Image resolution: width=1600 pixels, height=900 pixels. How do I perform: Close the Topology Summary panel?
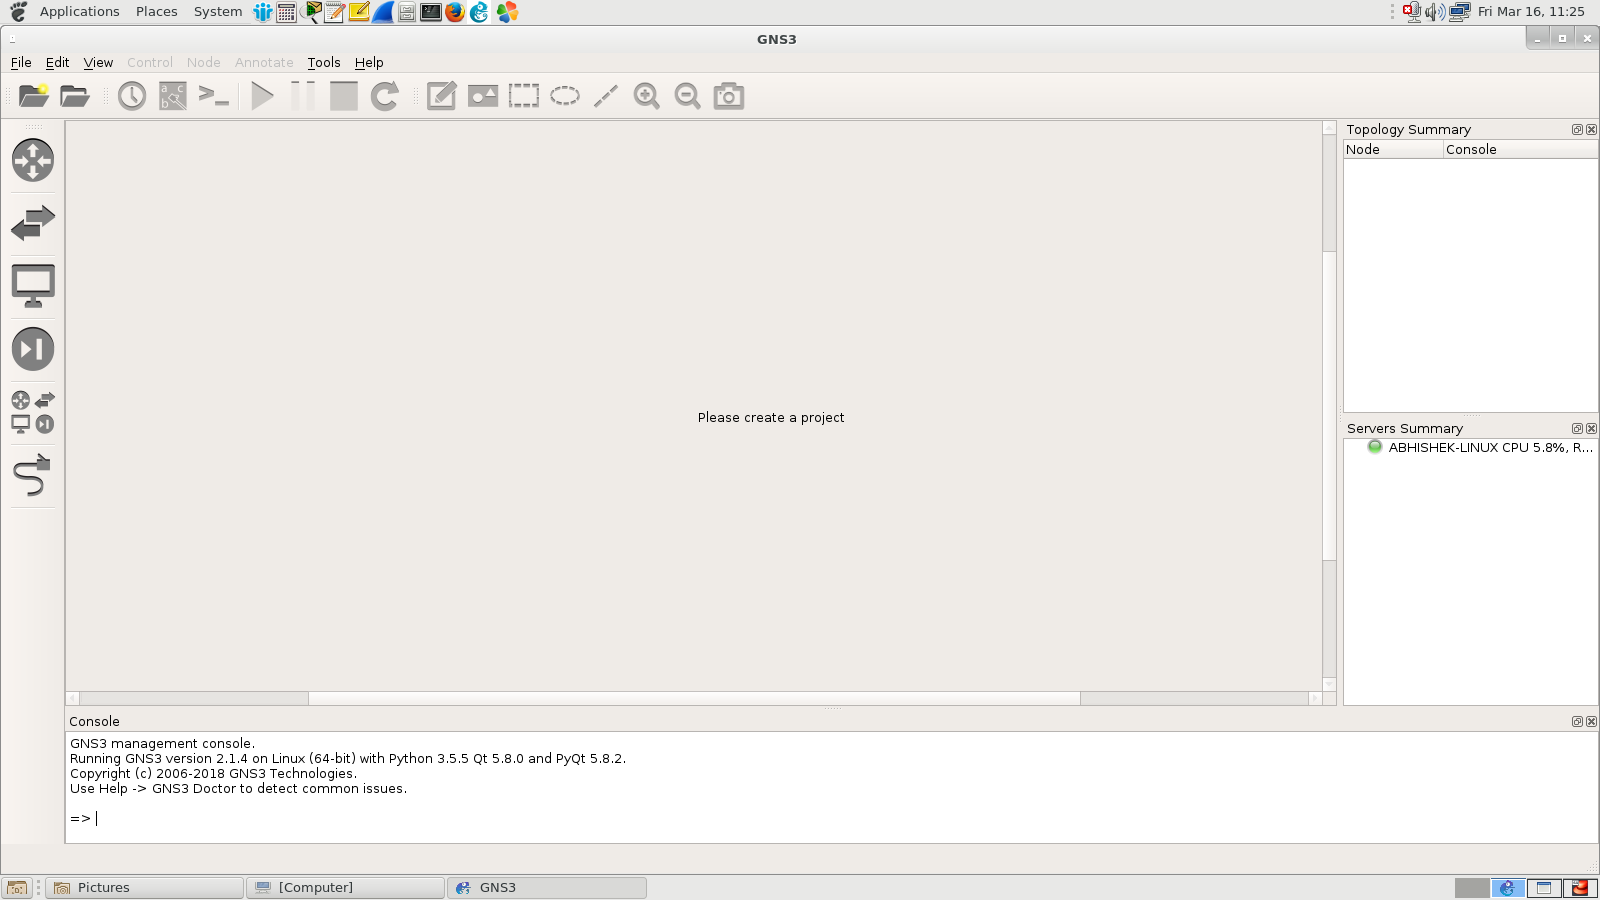pos(1591,129)
